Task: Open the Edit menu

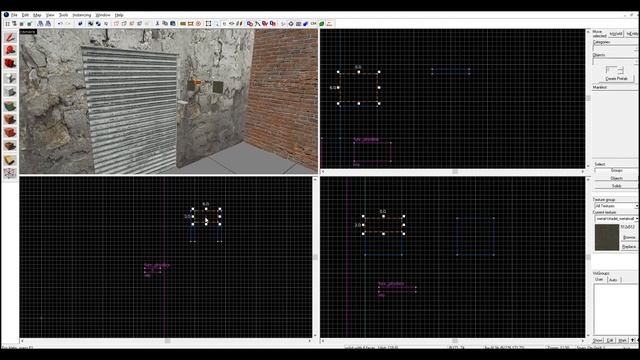Action: [25, 15]
